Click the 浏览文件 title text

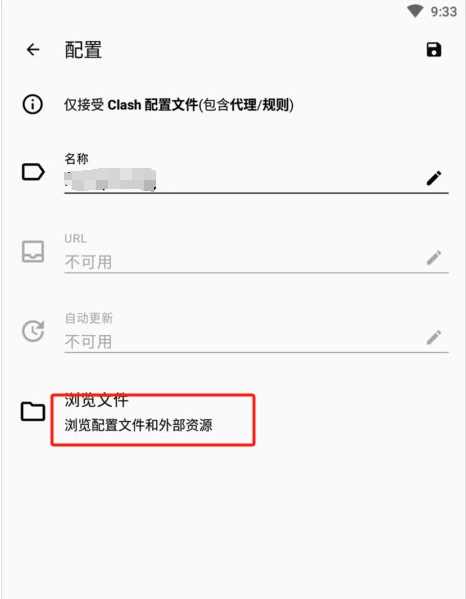(x=96, y=400)
